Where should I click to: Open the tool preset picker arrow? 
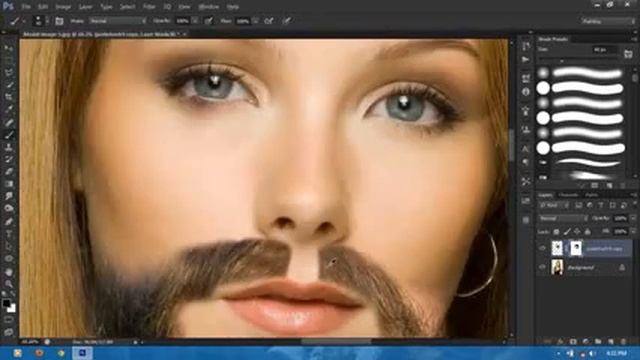(x=24, y=21)
